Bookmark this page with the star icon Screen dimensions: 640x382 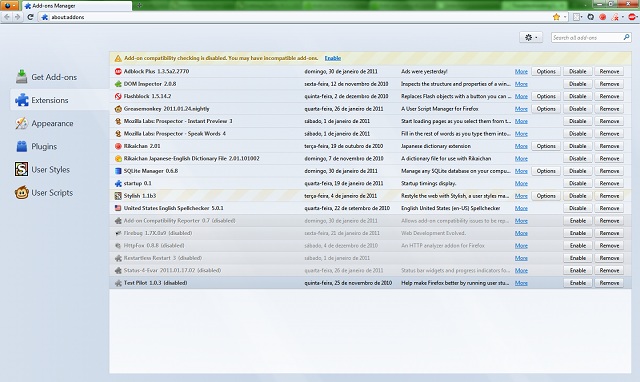pos(556,17)
